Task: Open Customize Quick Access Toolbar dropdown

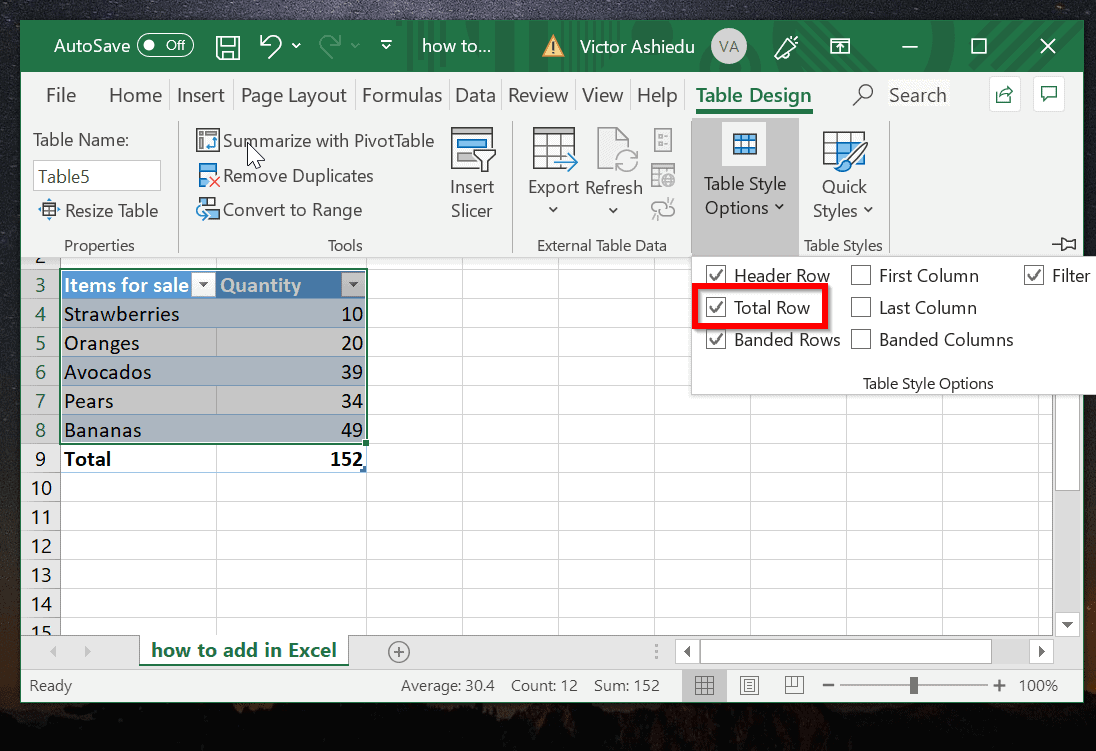Action: 386,46
